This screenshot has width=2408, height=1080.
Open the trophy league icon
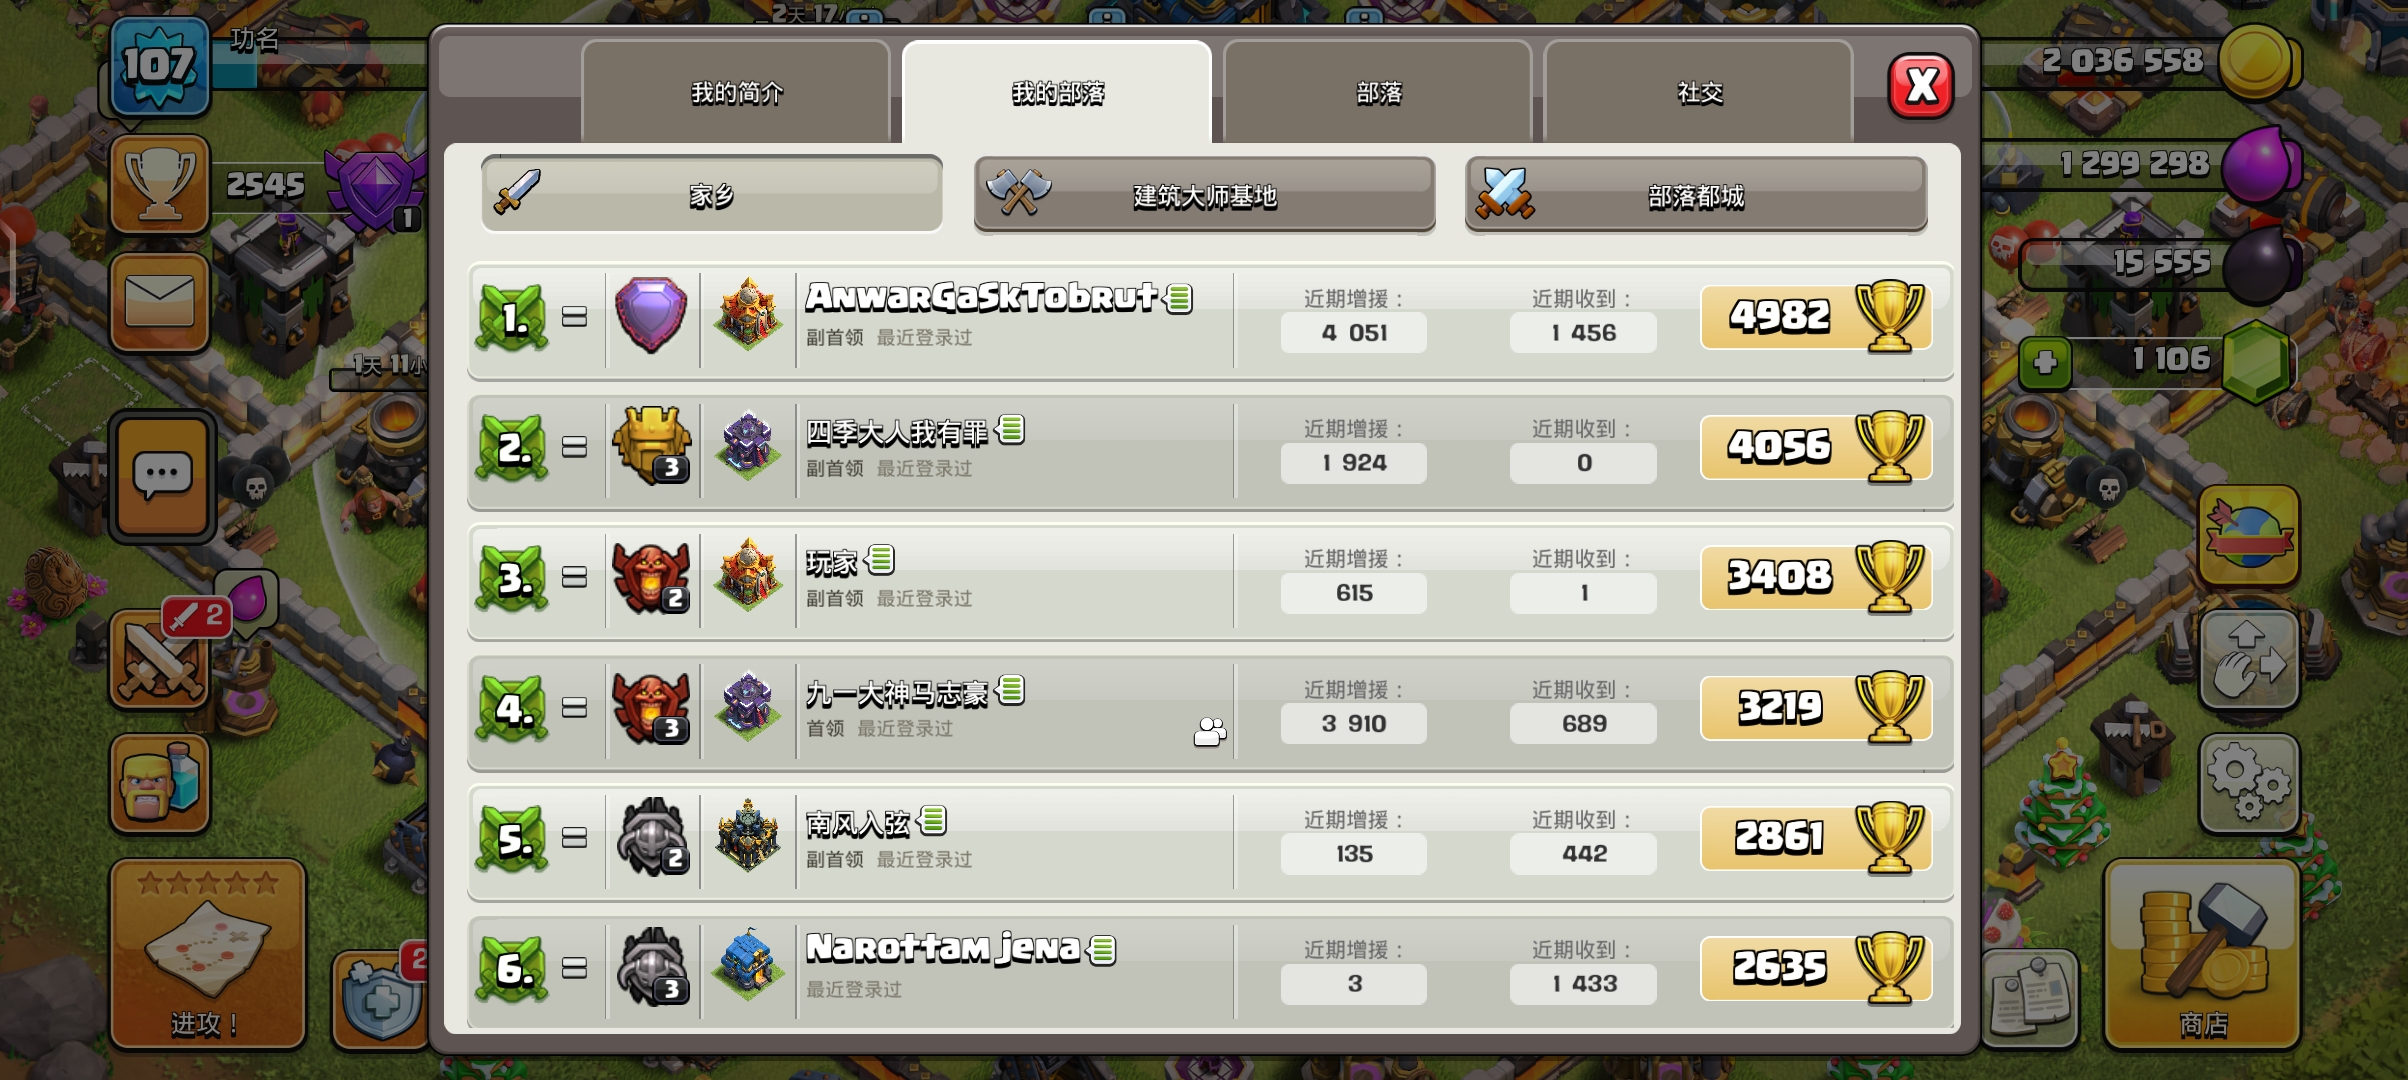tap(160, 184)
